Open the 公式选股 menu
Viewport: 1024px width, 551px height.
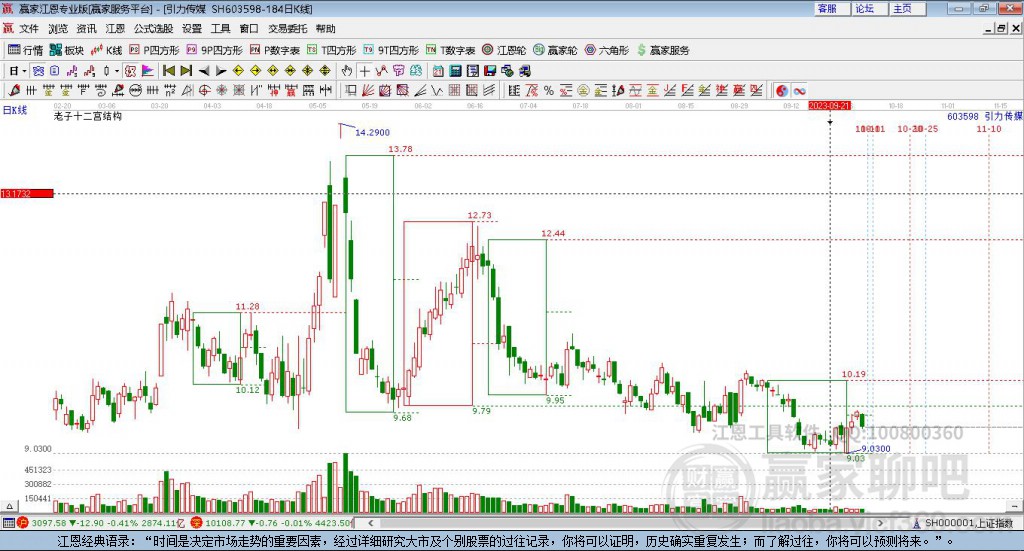pyautogui.click(x=153, y=29)
